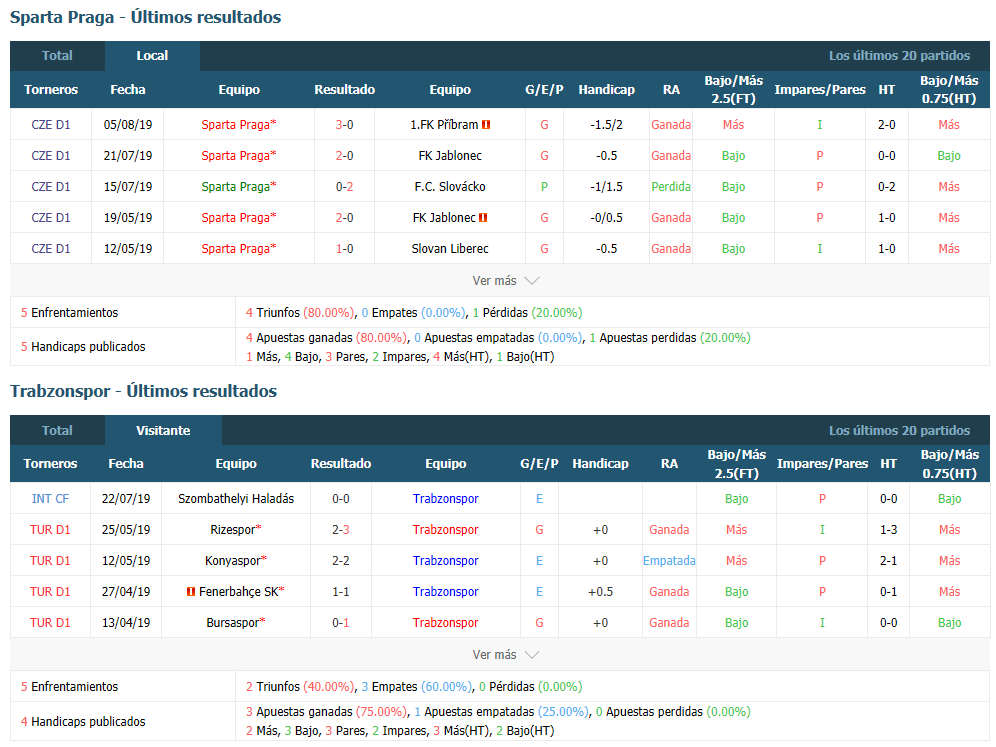996x747 pixels.
Task: Click INT CF tournament in 22/07/19 row
Action: point(50,499)
